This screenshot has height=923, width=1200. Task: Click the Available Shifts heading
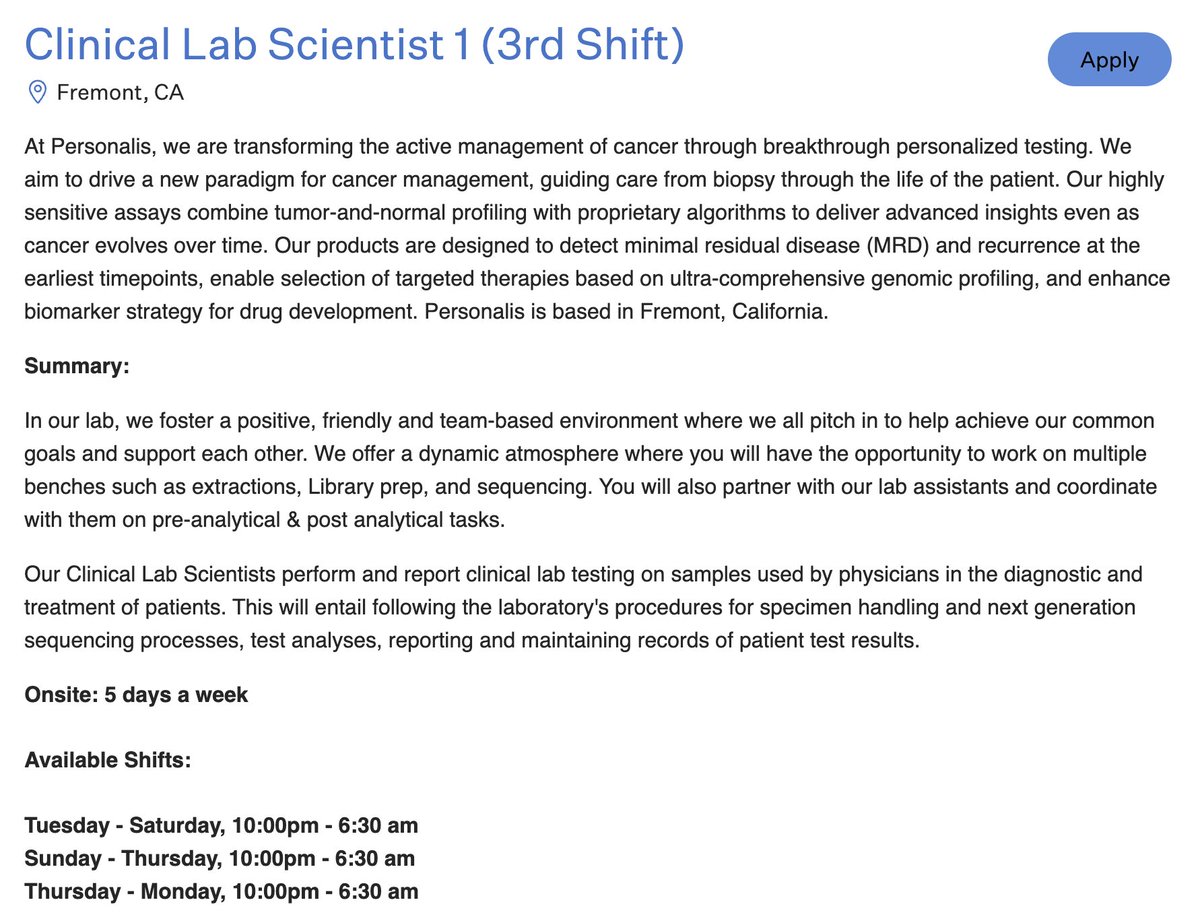pos(108,760)
